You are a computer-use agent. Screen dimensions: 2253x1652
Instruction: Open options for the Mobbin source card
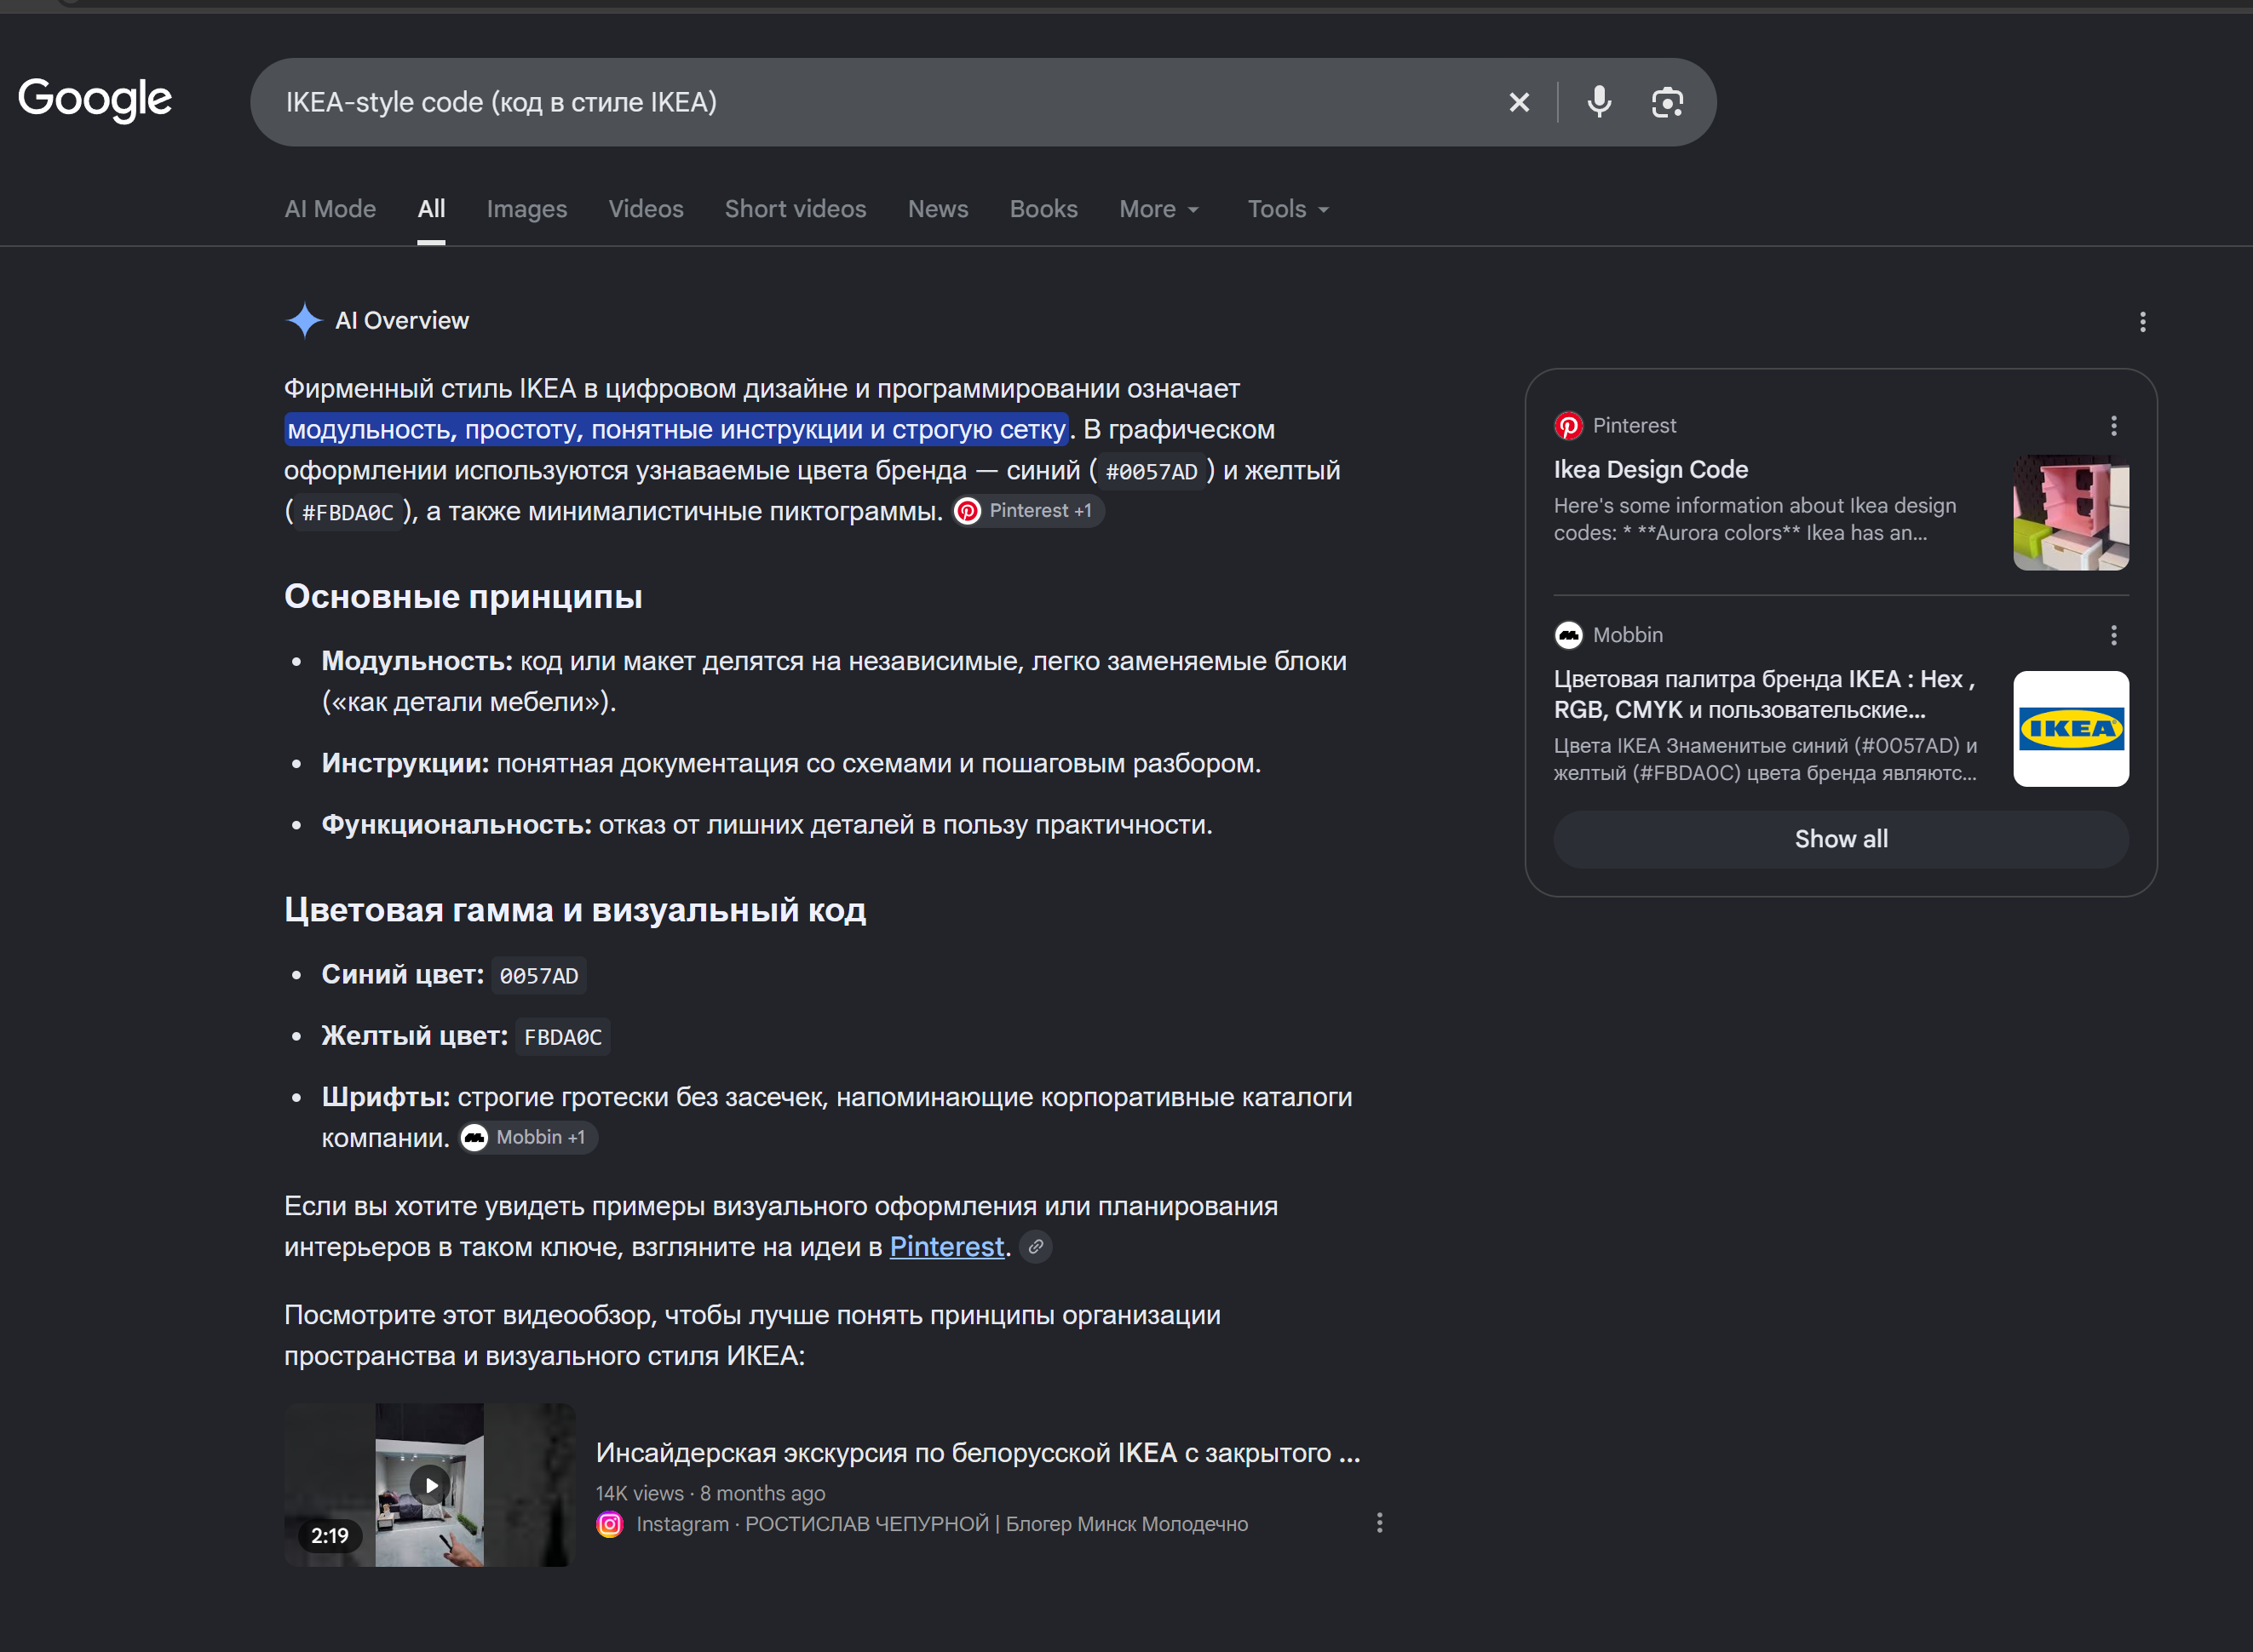[2113, 635]
